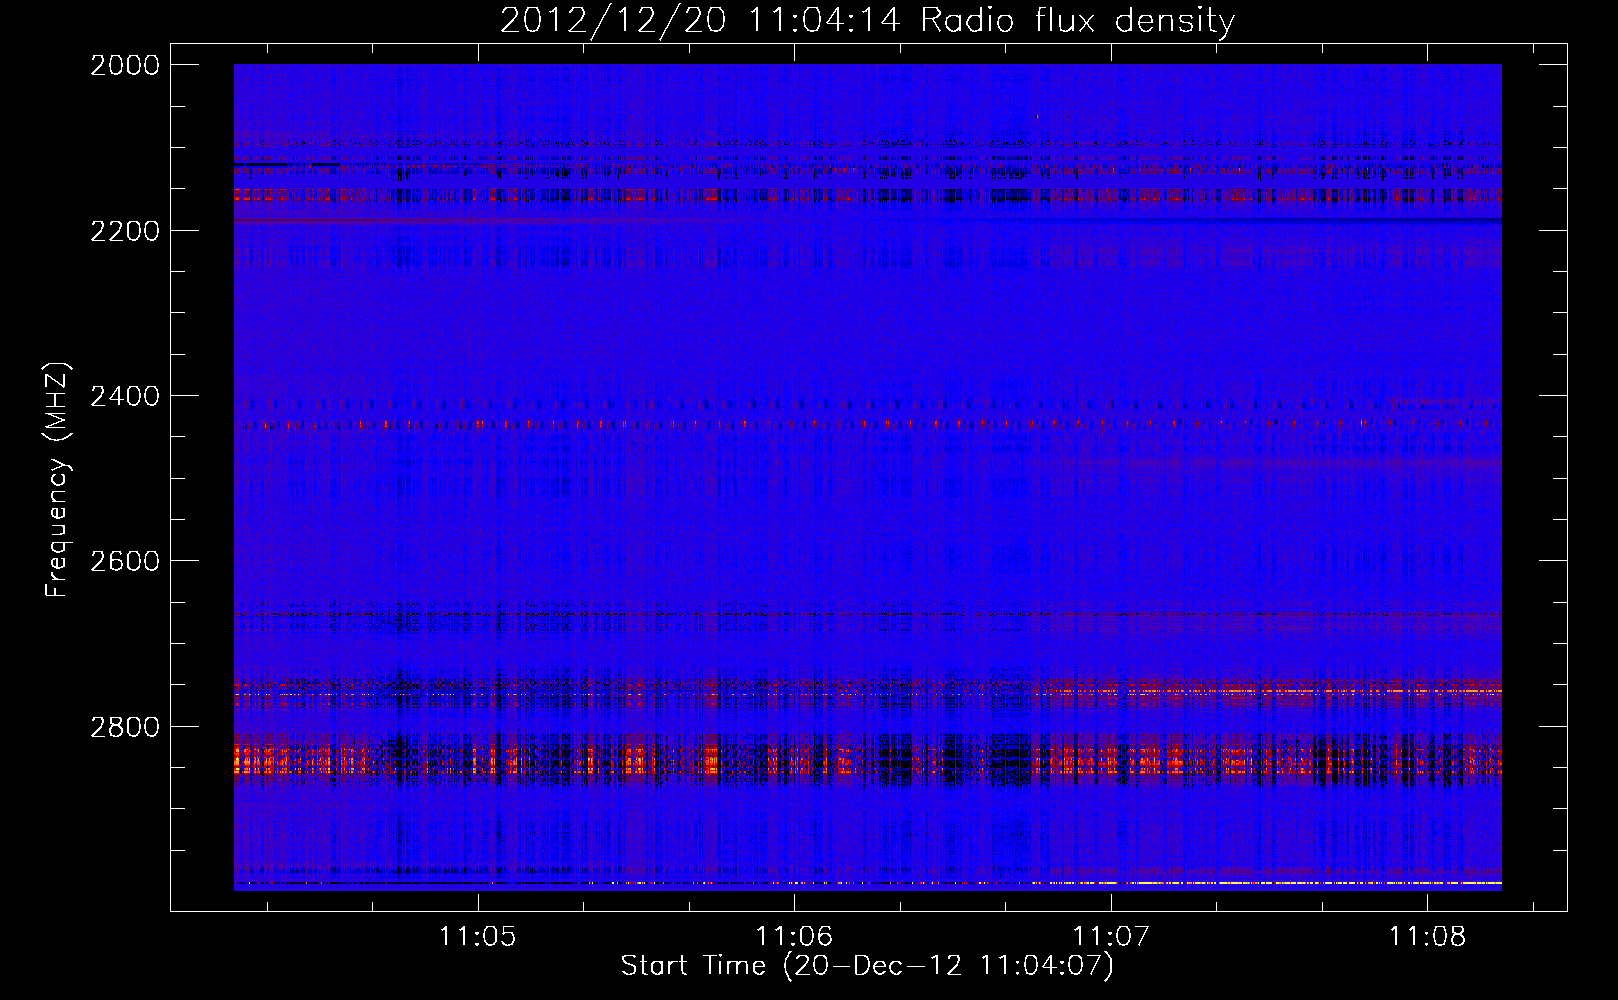Select the 2800 frequency axis label
The height and width of the screenshot is (1000, 1618).
click(x=125, y=726)
